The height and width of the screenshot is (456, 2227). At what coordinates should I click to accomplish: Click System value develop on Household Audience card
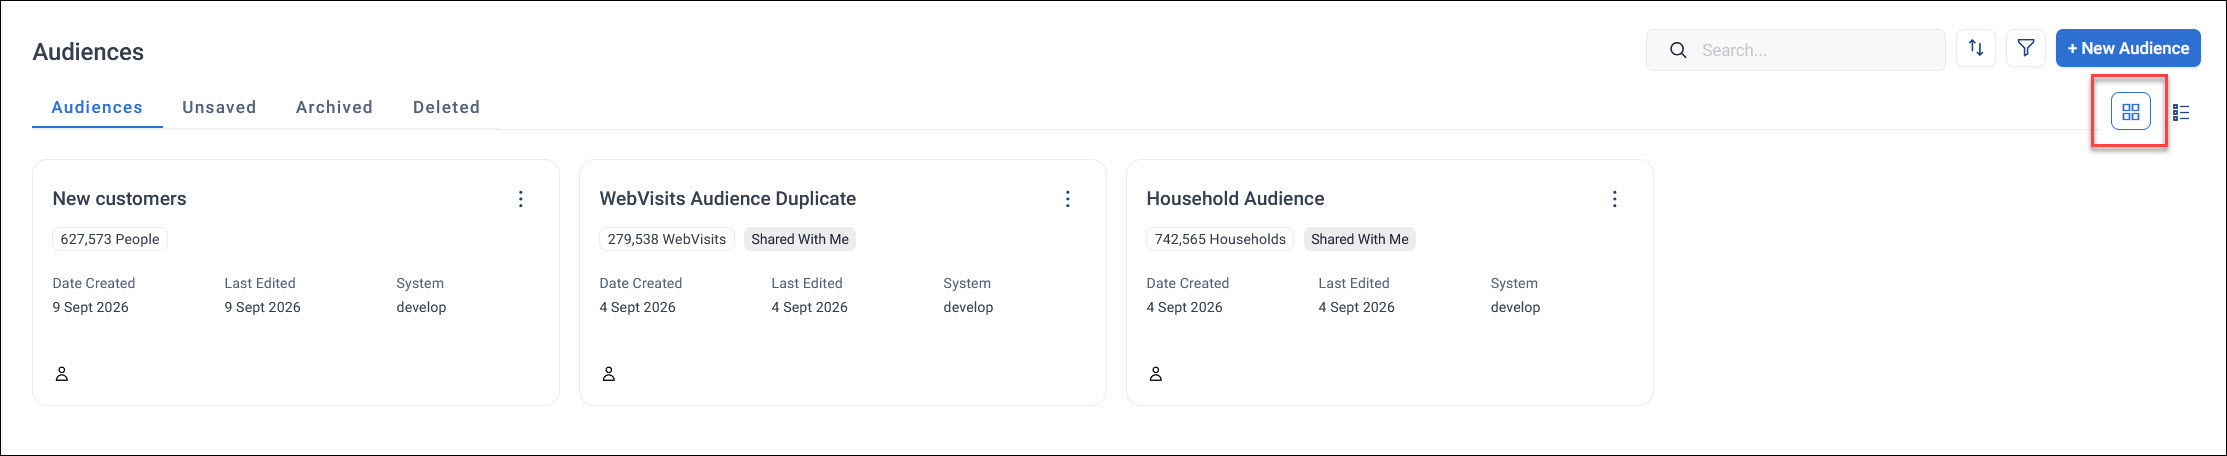pos(1515,307)
